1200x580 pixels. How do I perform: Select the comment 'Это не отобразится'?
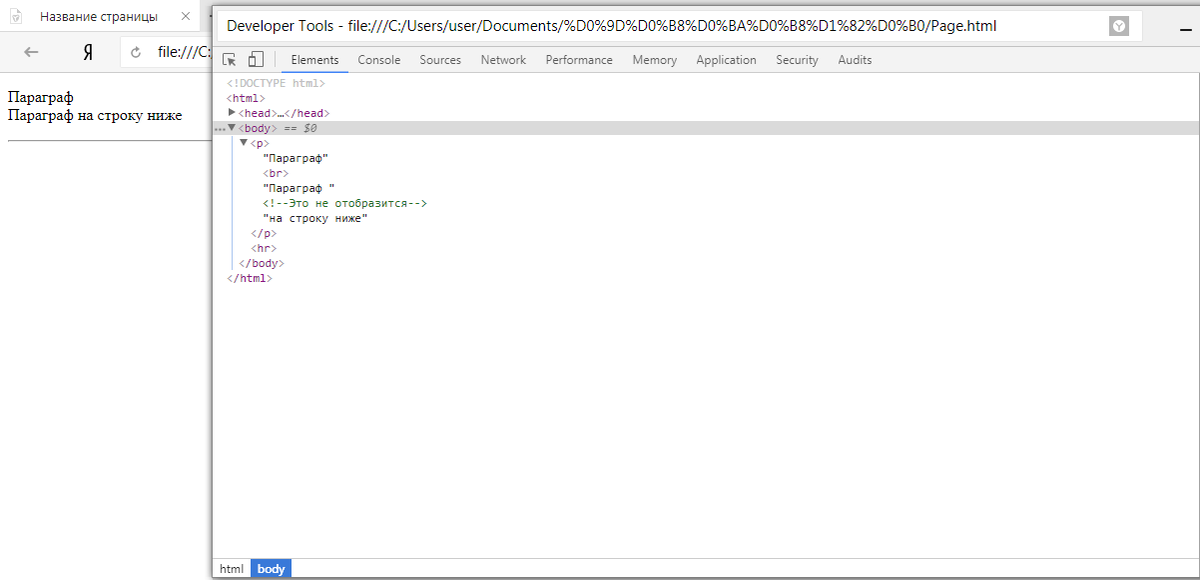coord(345,204)
